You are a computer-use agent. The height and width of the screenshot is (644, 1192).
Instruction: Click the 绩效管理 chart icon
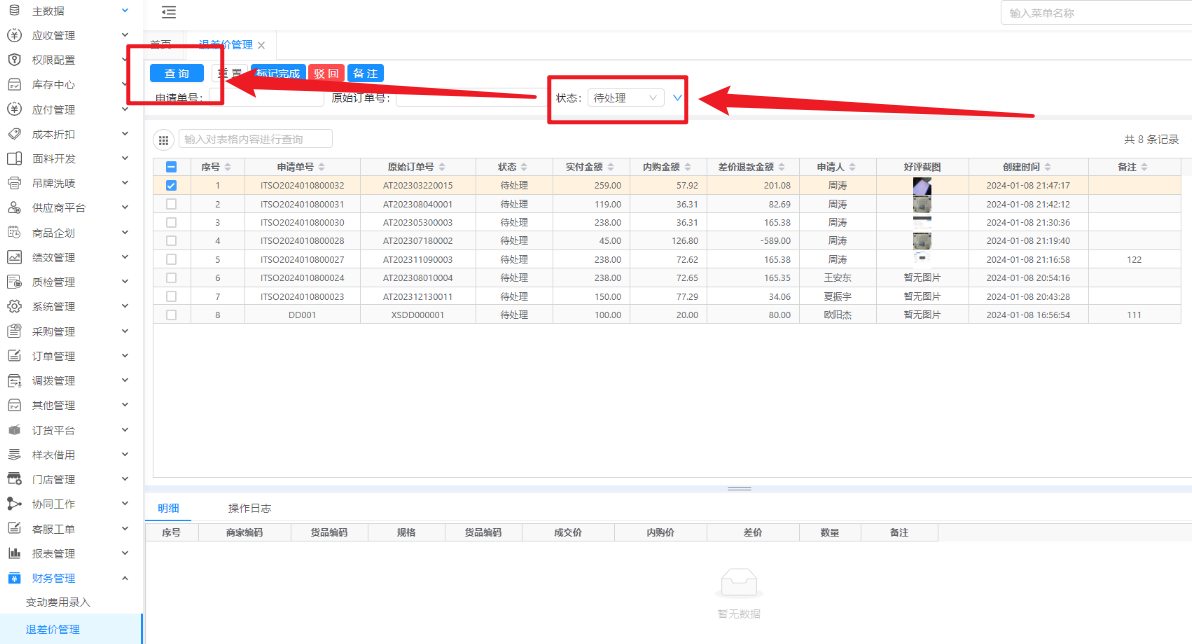point(14,257)
